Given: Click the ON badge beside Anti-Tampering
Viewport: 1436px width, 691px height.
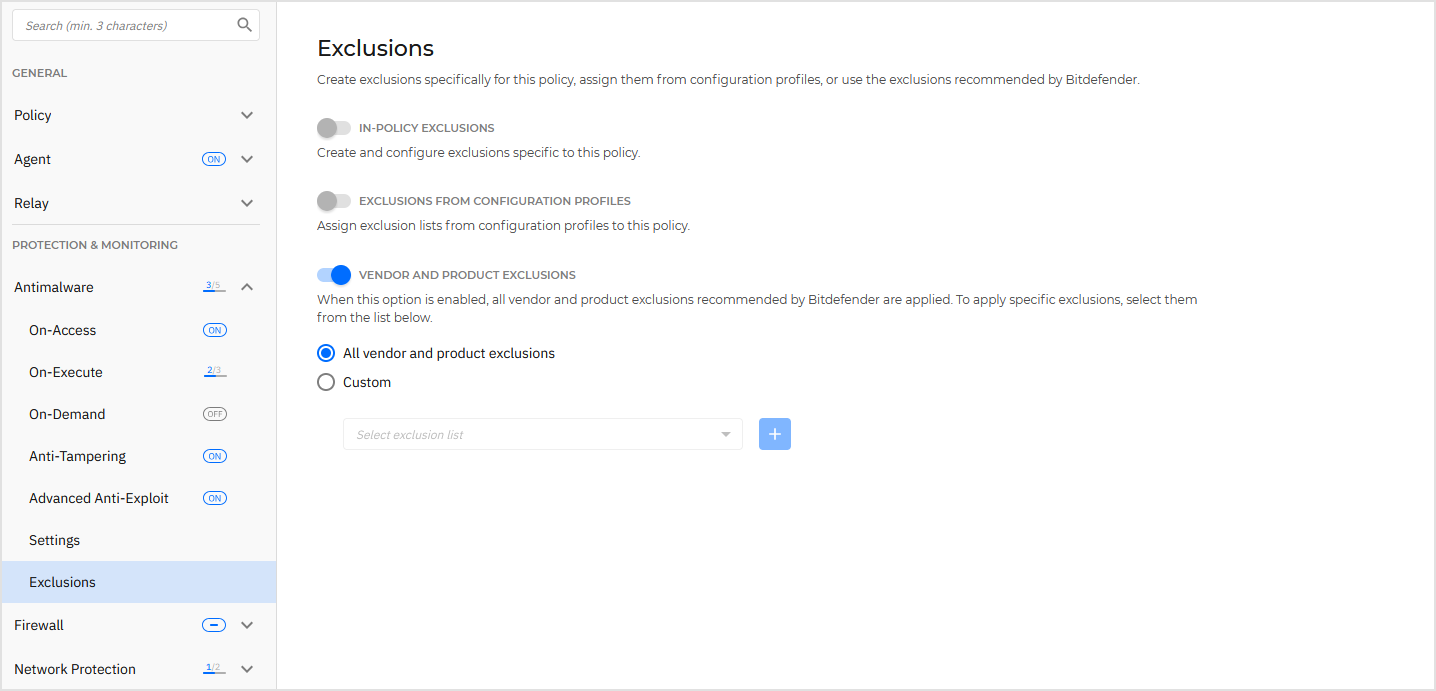Looking at the screenshot, I should 214,455.
